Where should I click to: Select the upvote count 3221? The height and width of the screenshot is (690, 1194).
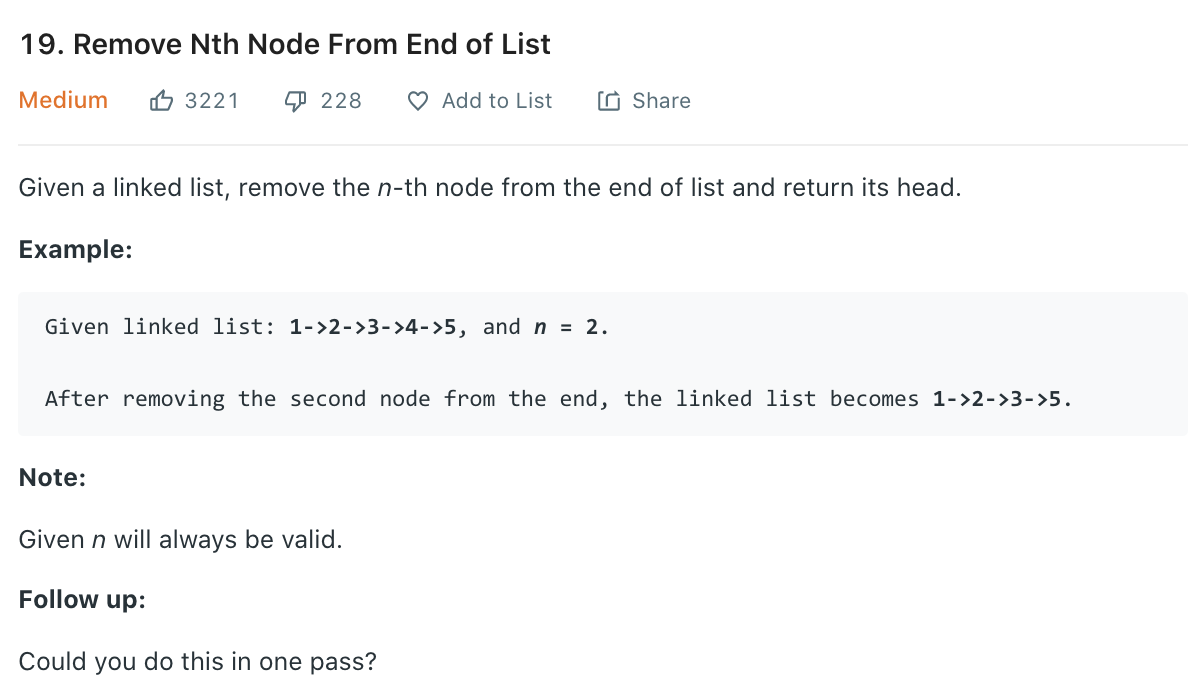coord(212,100)
